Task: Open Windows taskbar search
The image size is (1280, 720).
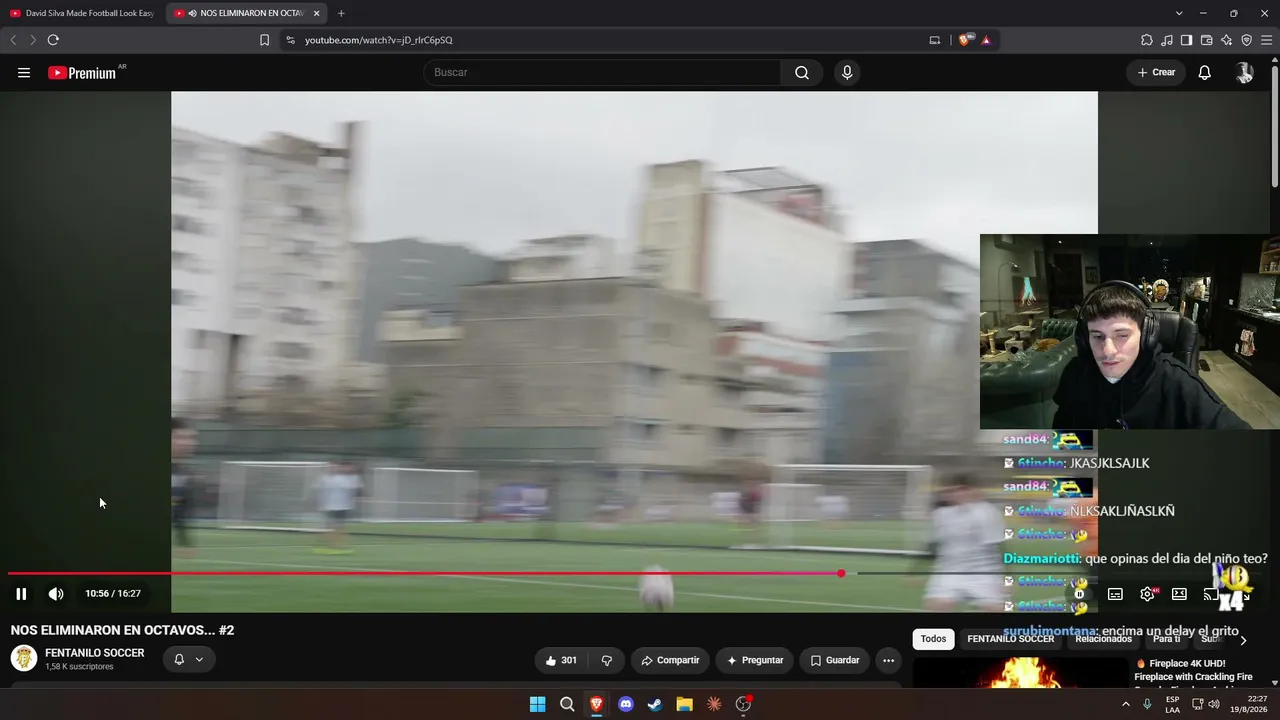Action: 567,704
